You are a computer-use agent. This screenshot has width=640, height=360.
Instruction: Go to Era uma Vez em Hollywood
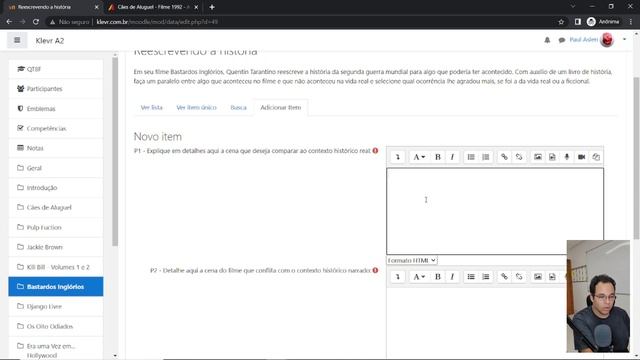pos(56,350)
